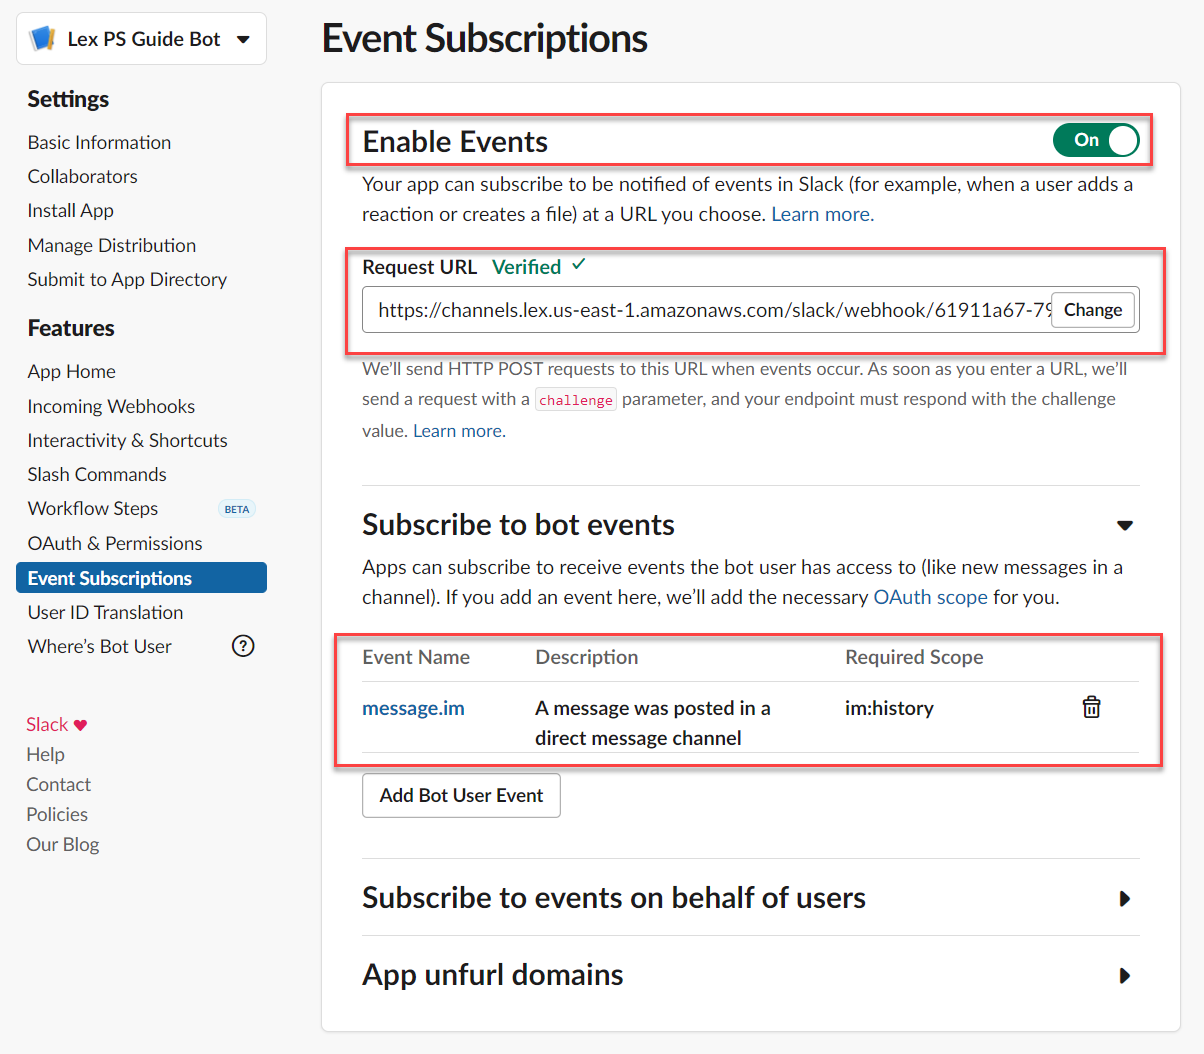Image resolution: width=1204 pixels, height=1054 pixels.
Task: Open User ID Translation page
Action: coord(106,612)
